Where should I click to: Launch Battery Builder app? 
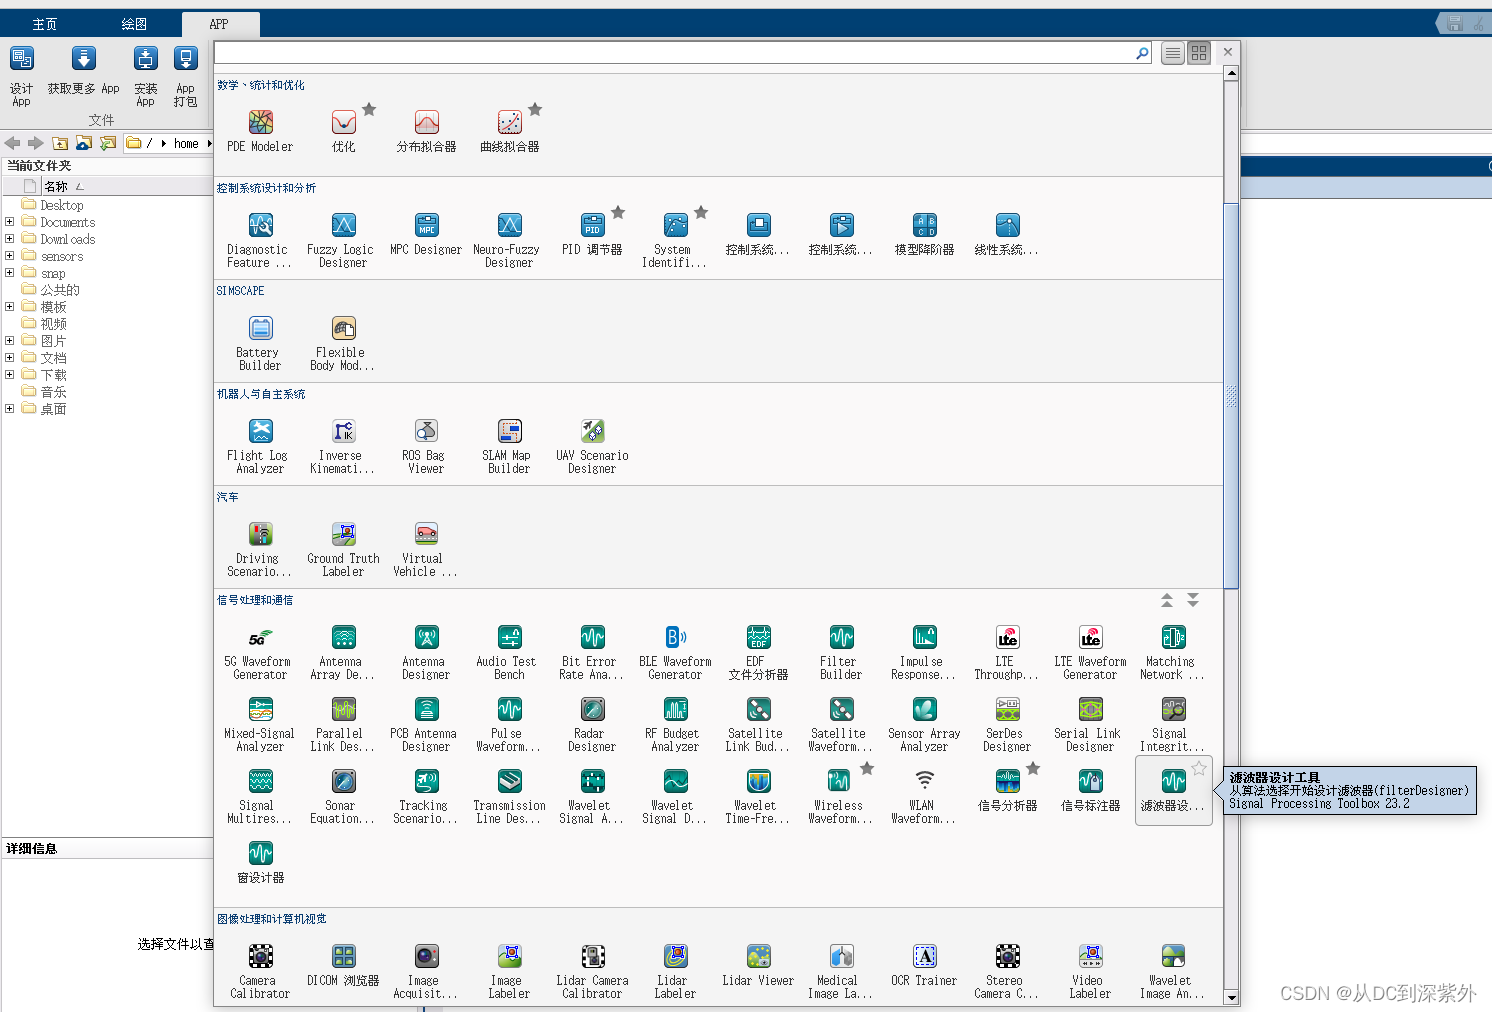(x=260, y=343)
